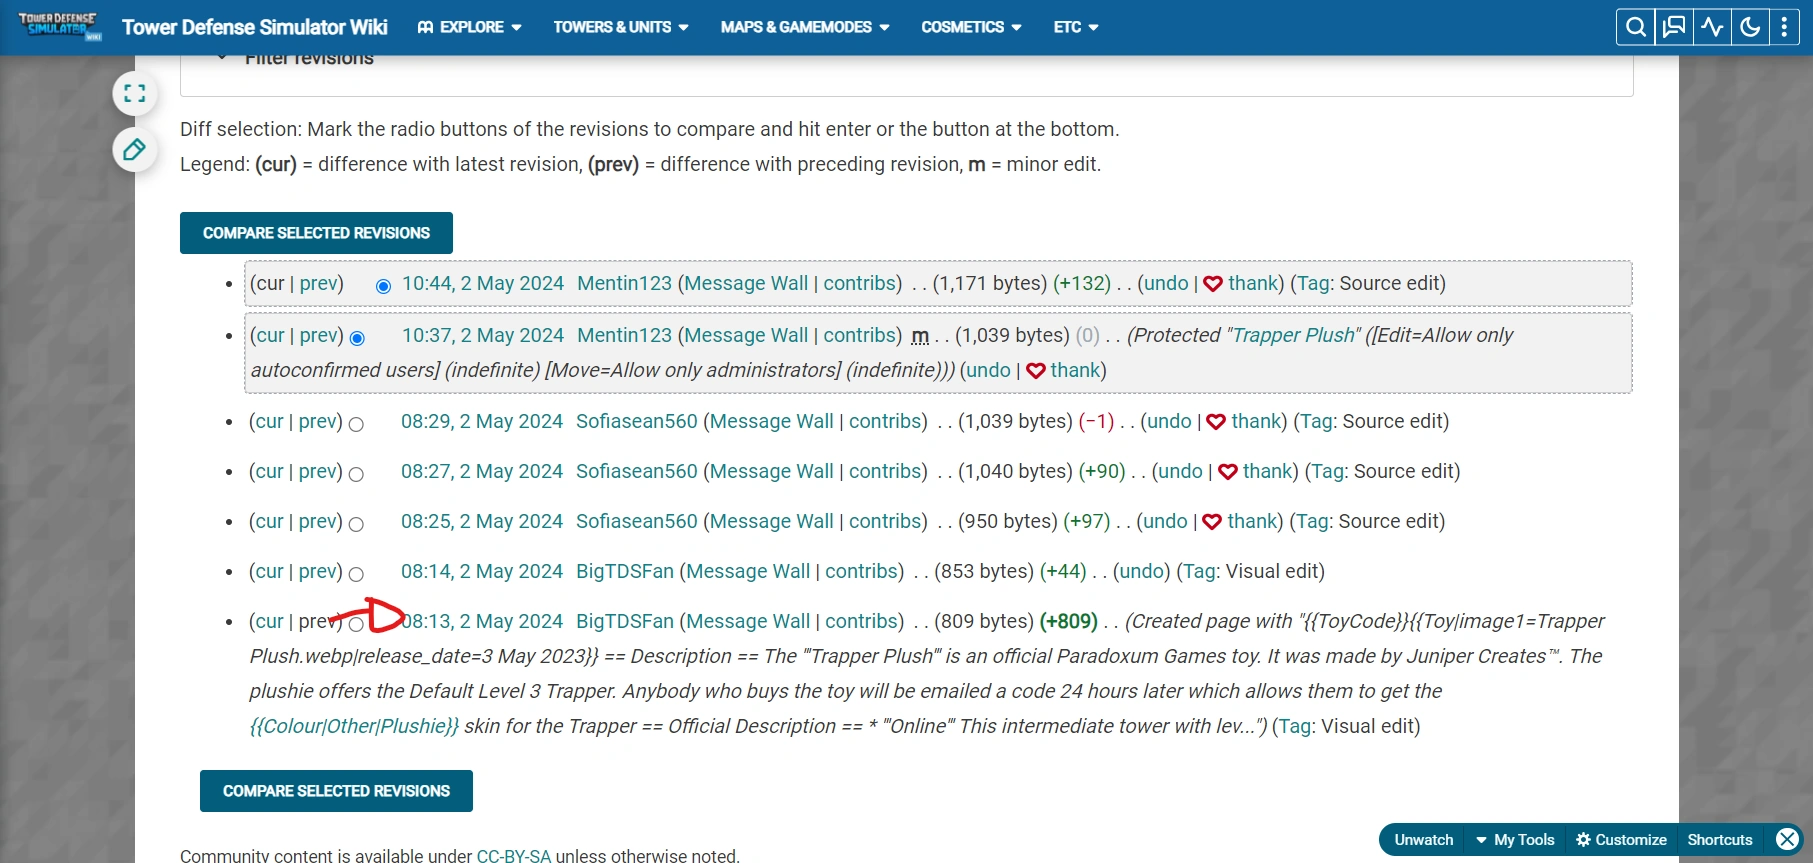Viewport: 1813px width, 863px height.
Task: Select the radio button for 08:14 revision
Action: tap(356, 574)
